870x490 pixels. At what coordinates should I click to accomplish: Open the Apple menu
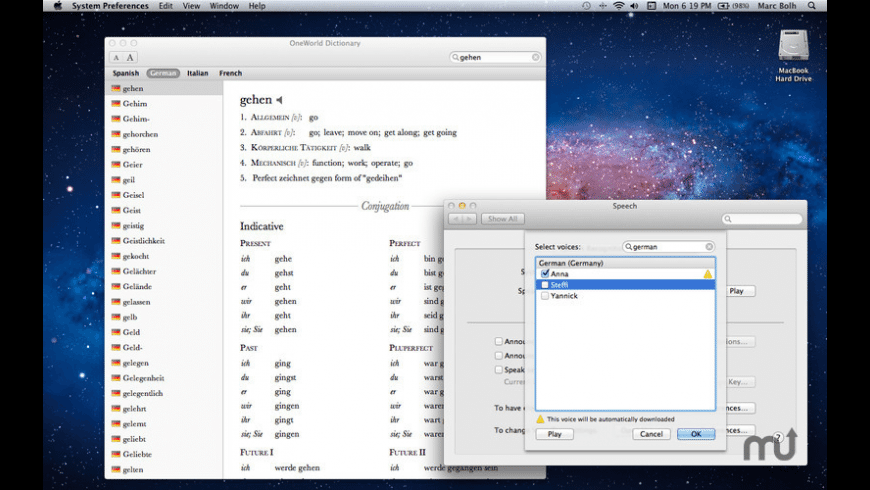[58, 6]
